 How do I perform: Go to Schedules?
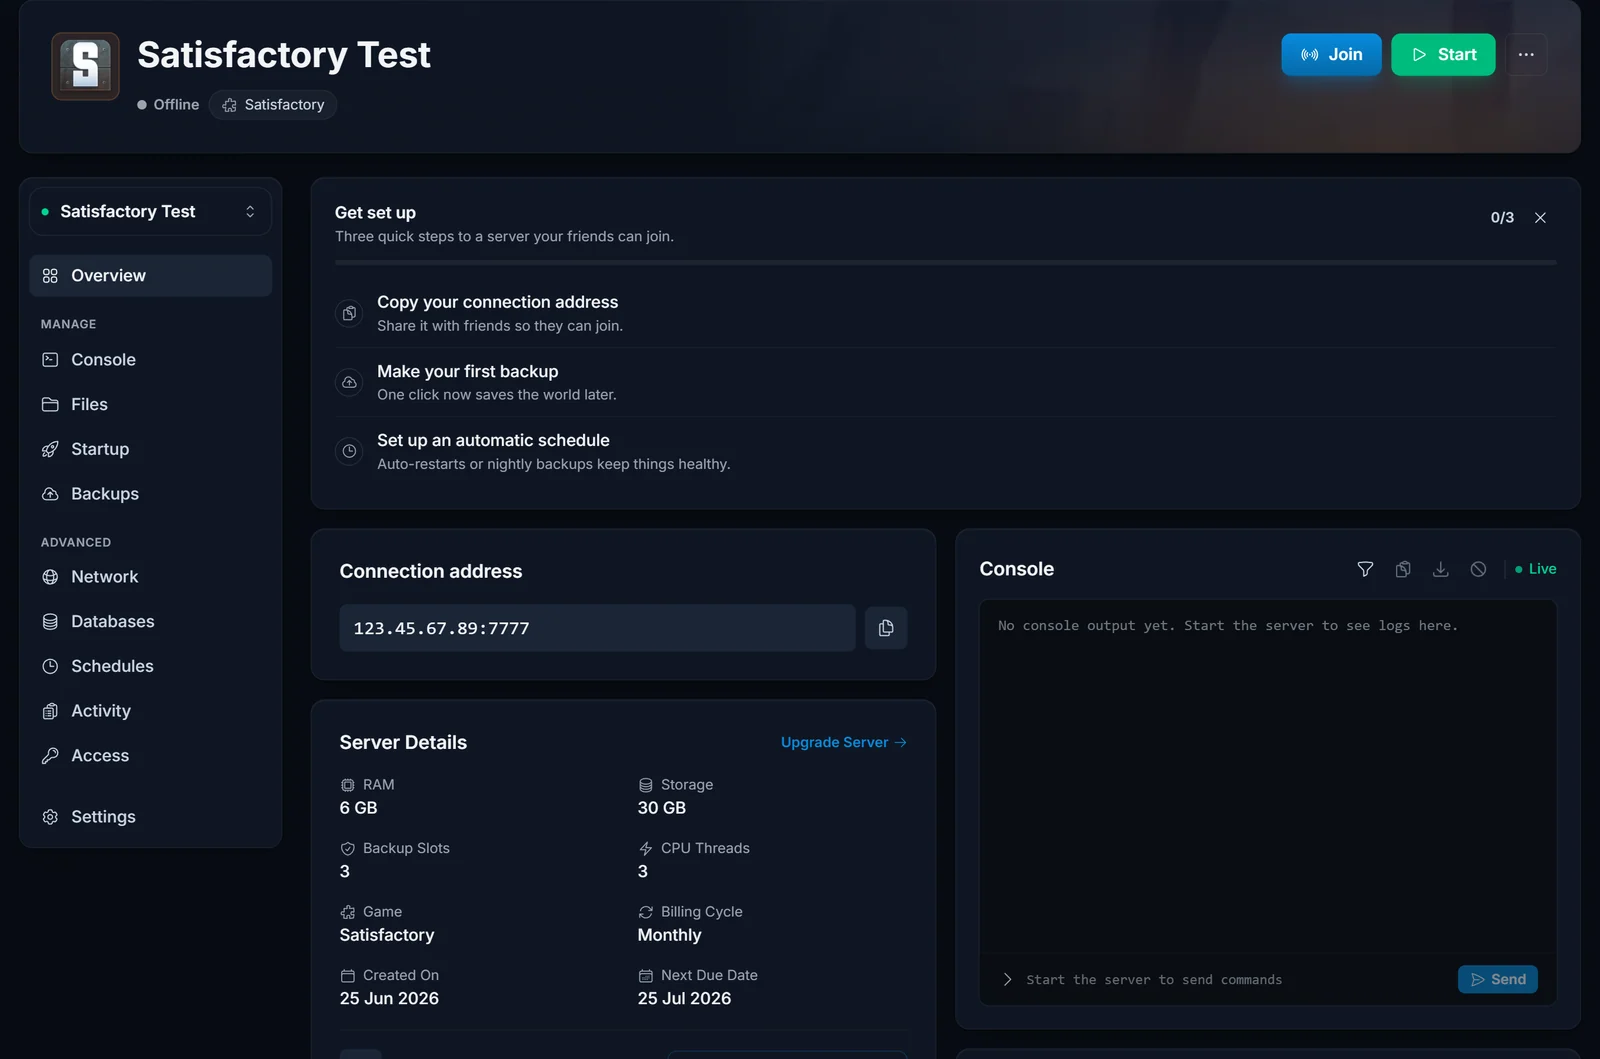click(x=150, y=666)
